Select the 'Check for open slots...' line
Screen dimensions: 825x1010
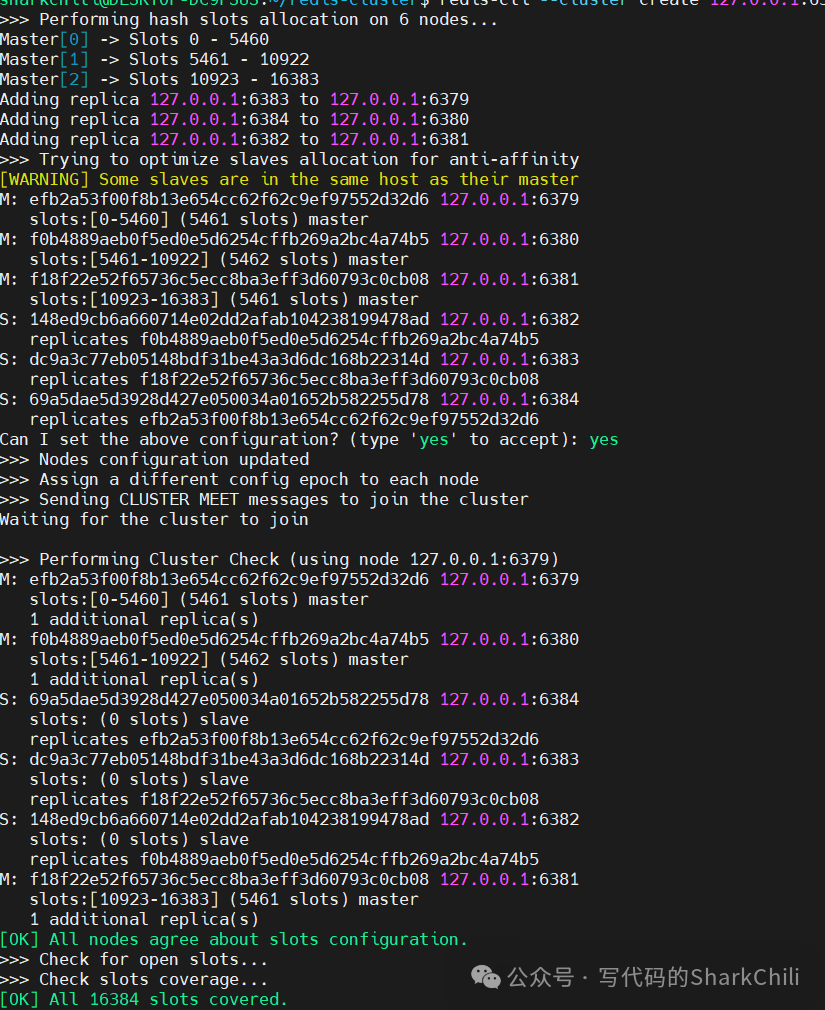point(134,959)
